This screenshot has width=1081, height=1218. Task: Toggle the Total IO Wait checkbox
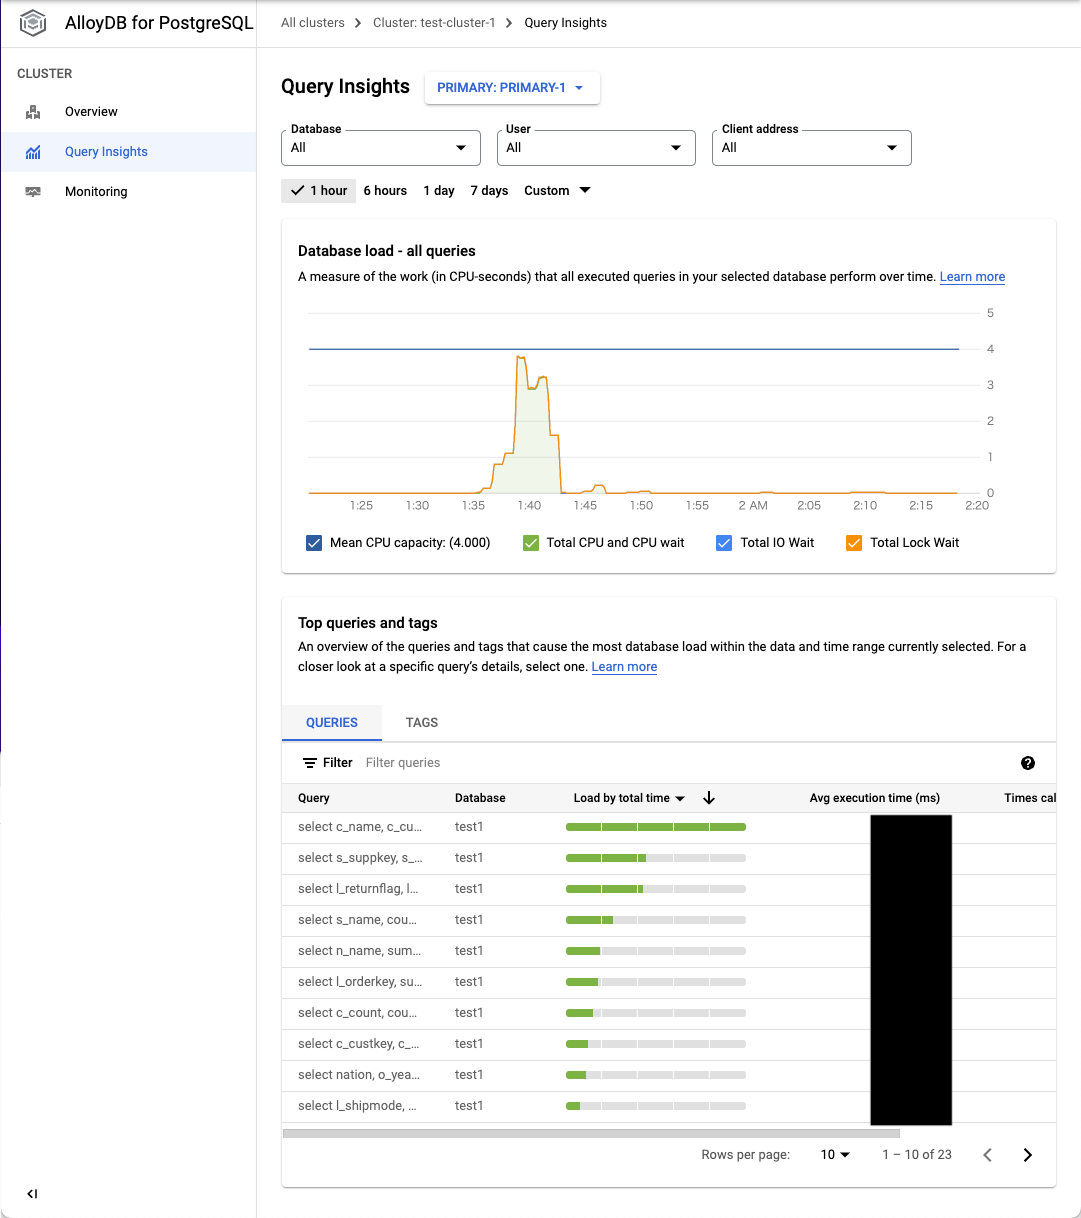pos(725,543)
